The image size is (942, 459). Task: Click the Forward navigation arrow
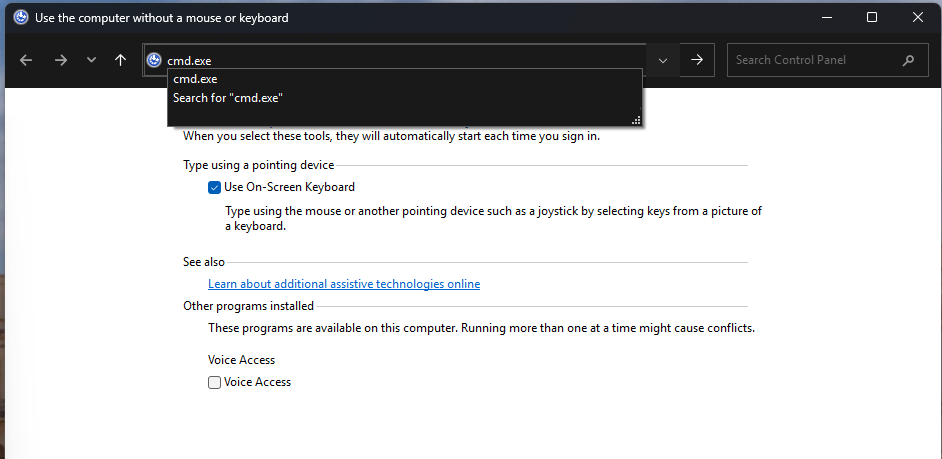pos(60,60)
